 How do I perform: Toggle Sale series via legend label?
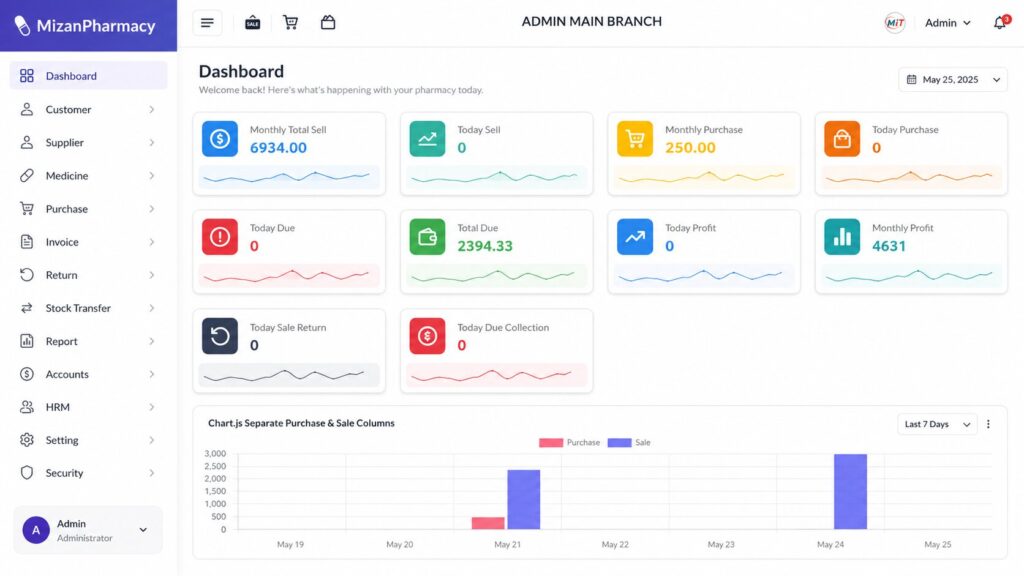(x=643, y=443)
